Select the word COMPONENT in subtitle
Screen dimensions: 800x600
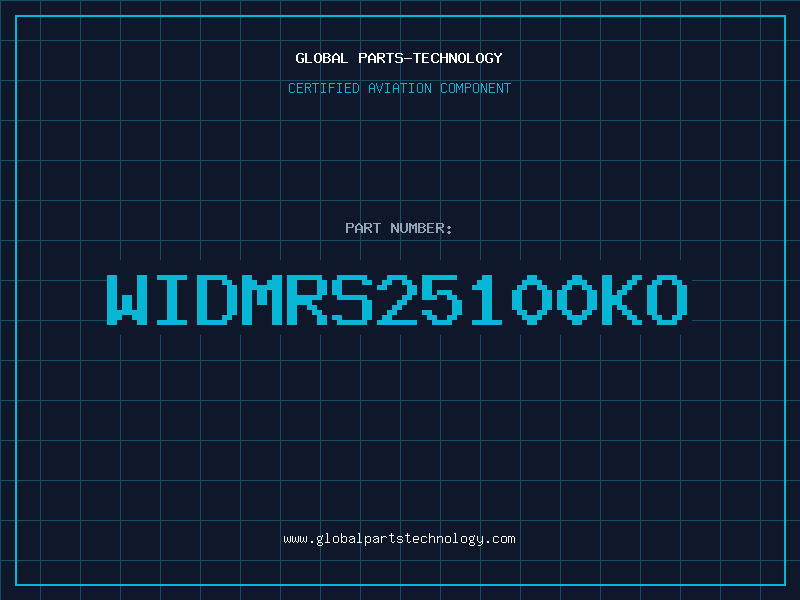[x=476, y=88]
